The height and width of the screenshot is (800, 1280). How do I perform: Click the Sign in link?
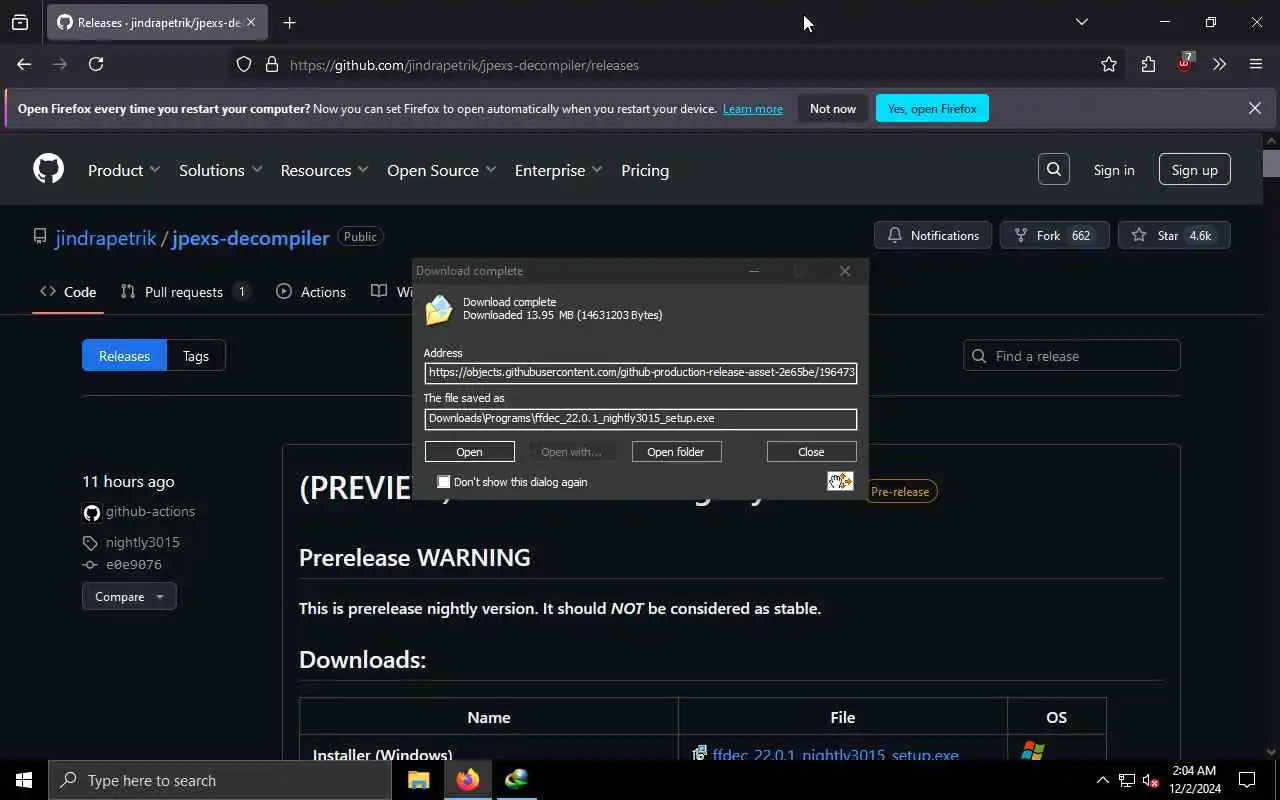1114,170
